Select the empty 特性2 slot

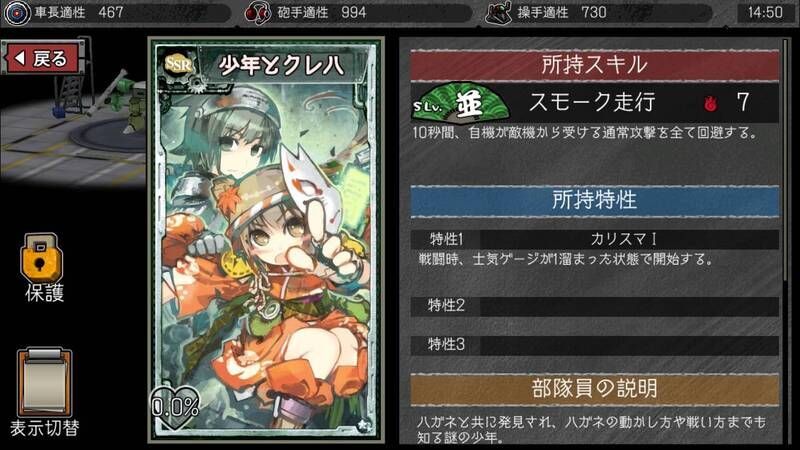tap(594, 306)
